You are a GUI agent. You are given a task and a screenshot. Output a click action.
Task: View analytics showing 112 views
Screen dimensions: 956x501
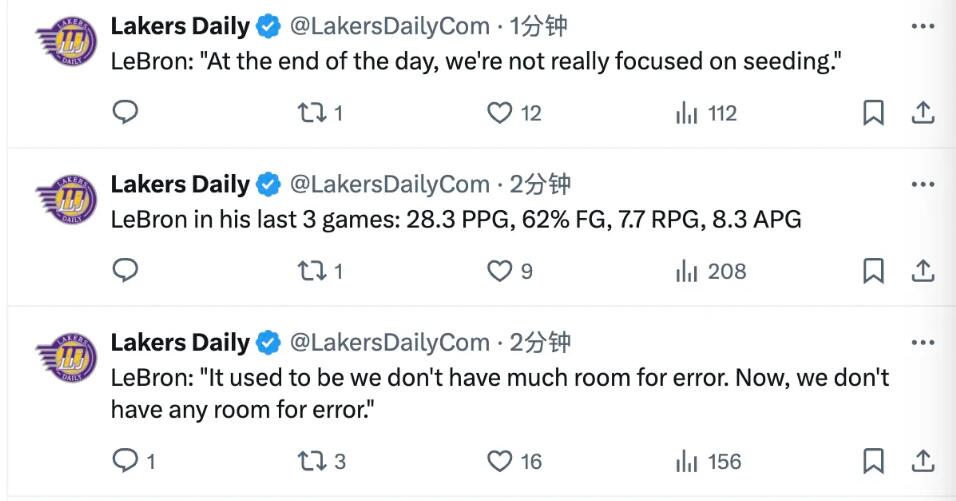pyautogui.click(x=706, y=113)
